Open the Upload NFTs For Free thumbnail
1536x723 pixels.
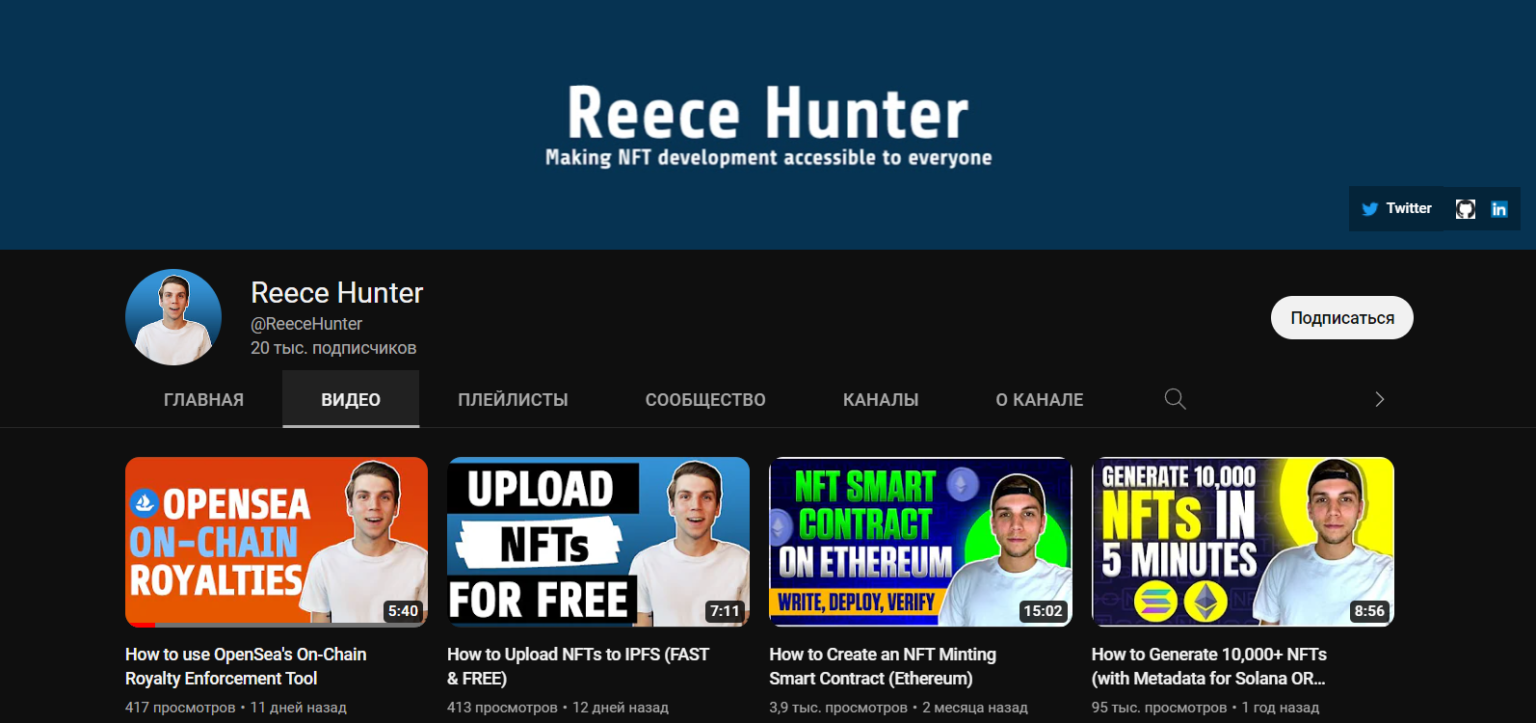598,542
